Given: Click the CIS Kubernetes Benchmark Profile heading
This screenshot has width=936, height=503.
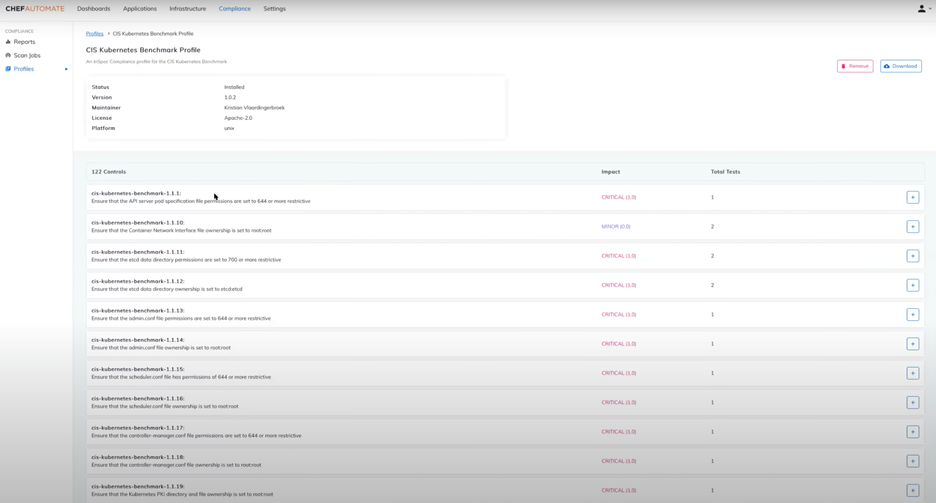Looking at the screenshot, I should 143,50.
